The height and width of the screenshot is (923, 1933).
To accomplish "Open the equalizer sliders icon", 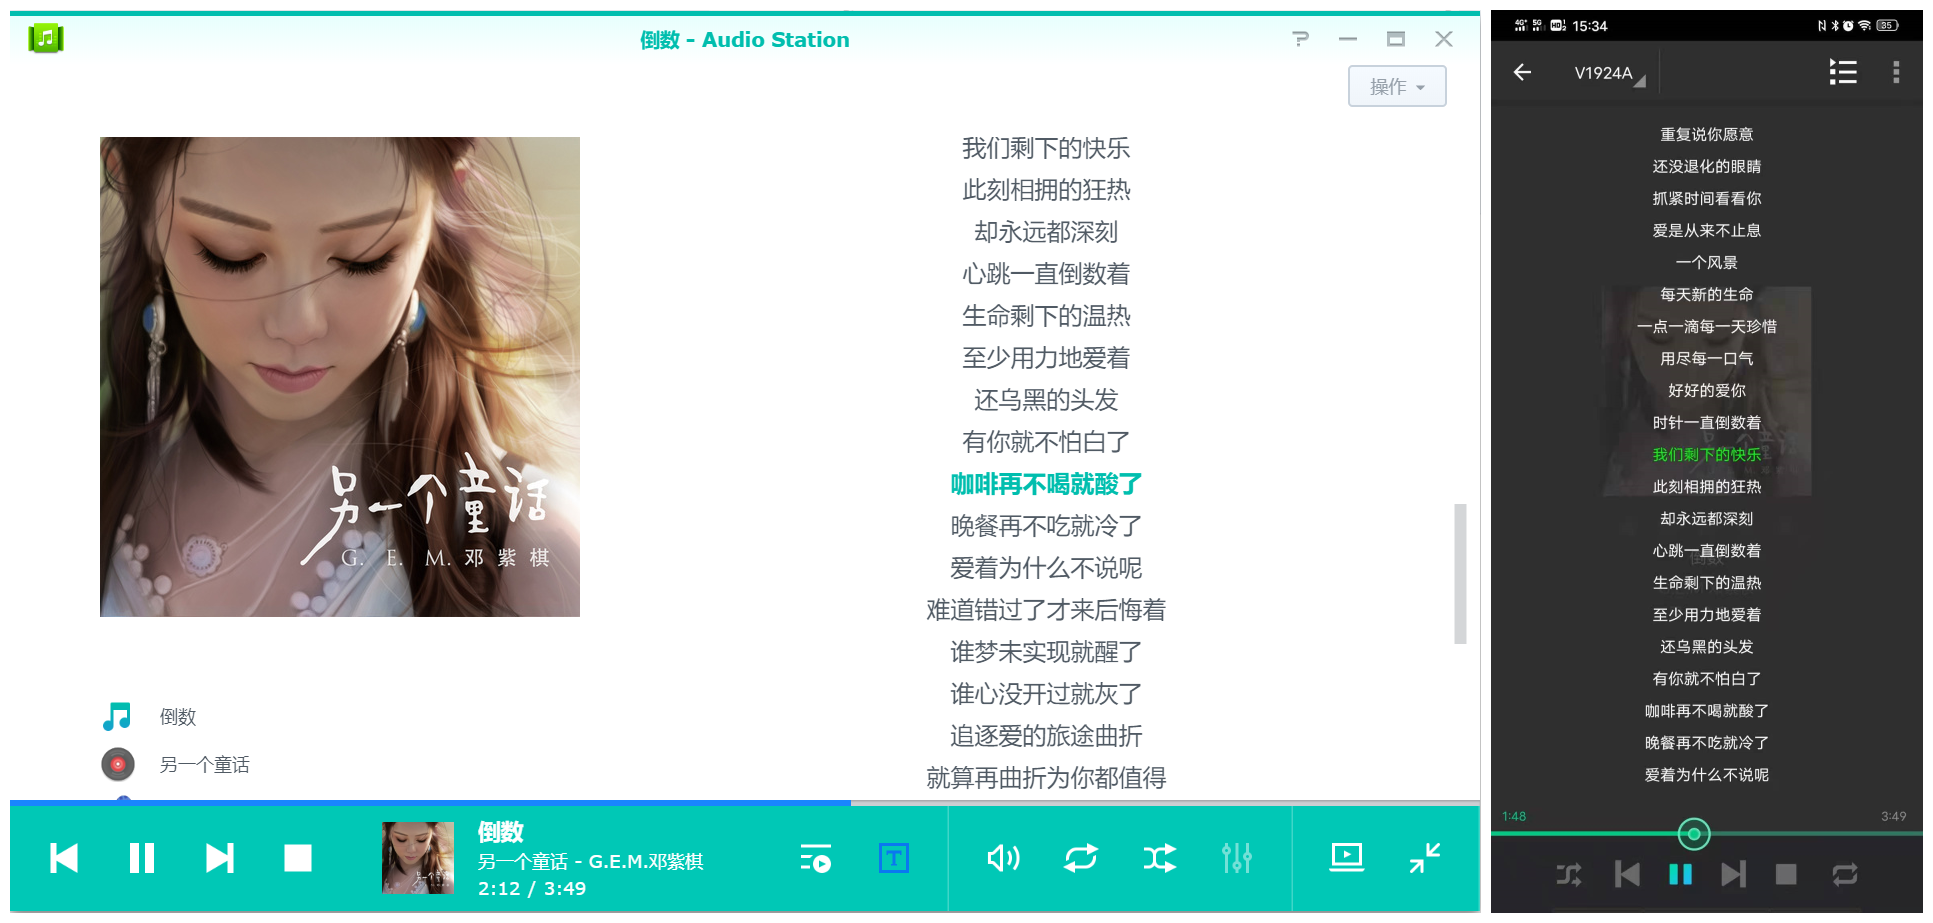I will [x=1237, y=858].
